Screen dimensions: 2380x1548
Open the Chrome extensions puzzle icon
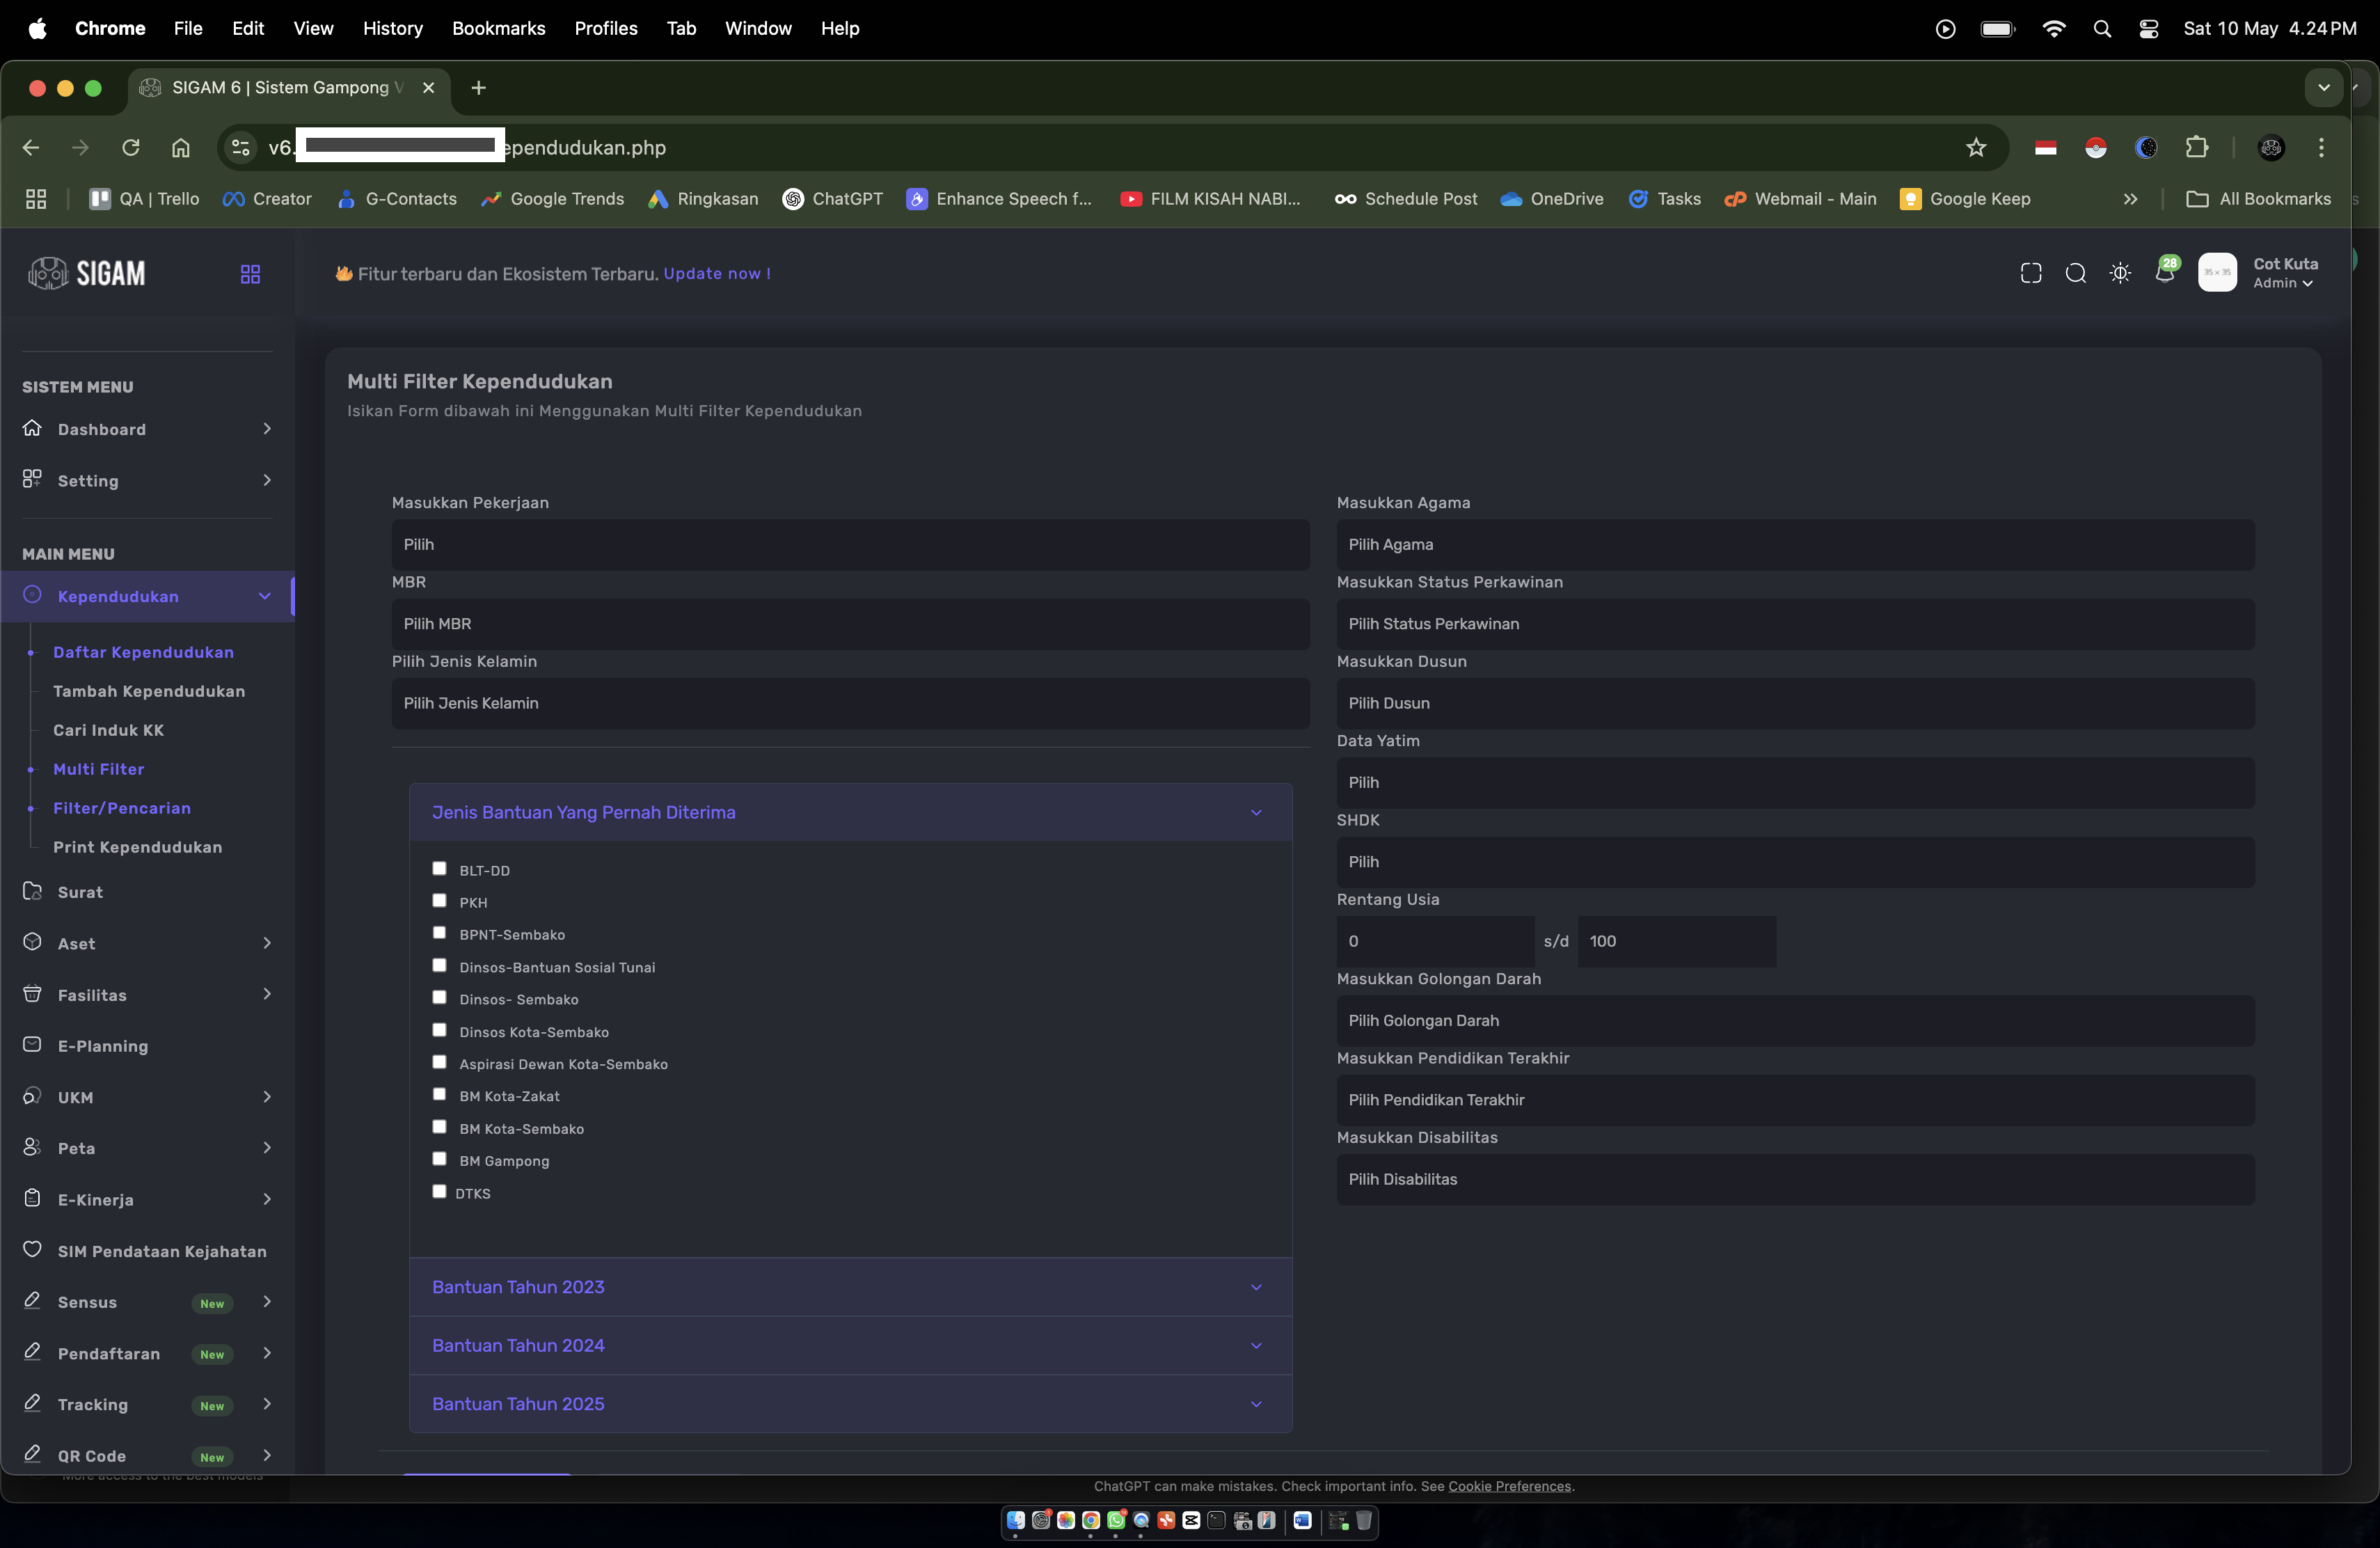[2196, 148]
